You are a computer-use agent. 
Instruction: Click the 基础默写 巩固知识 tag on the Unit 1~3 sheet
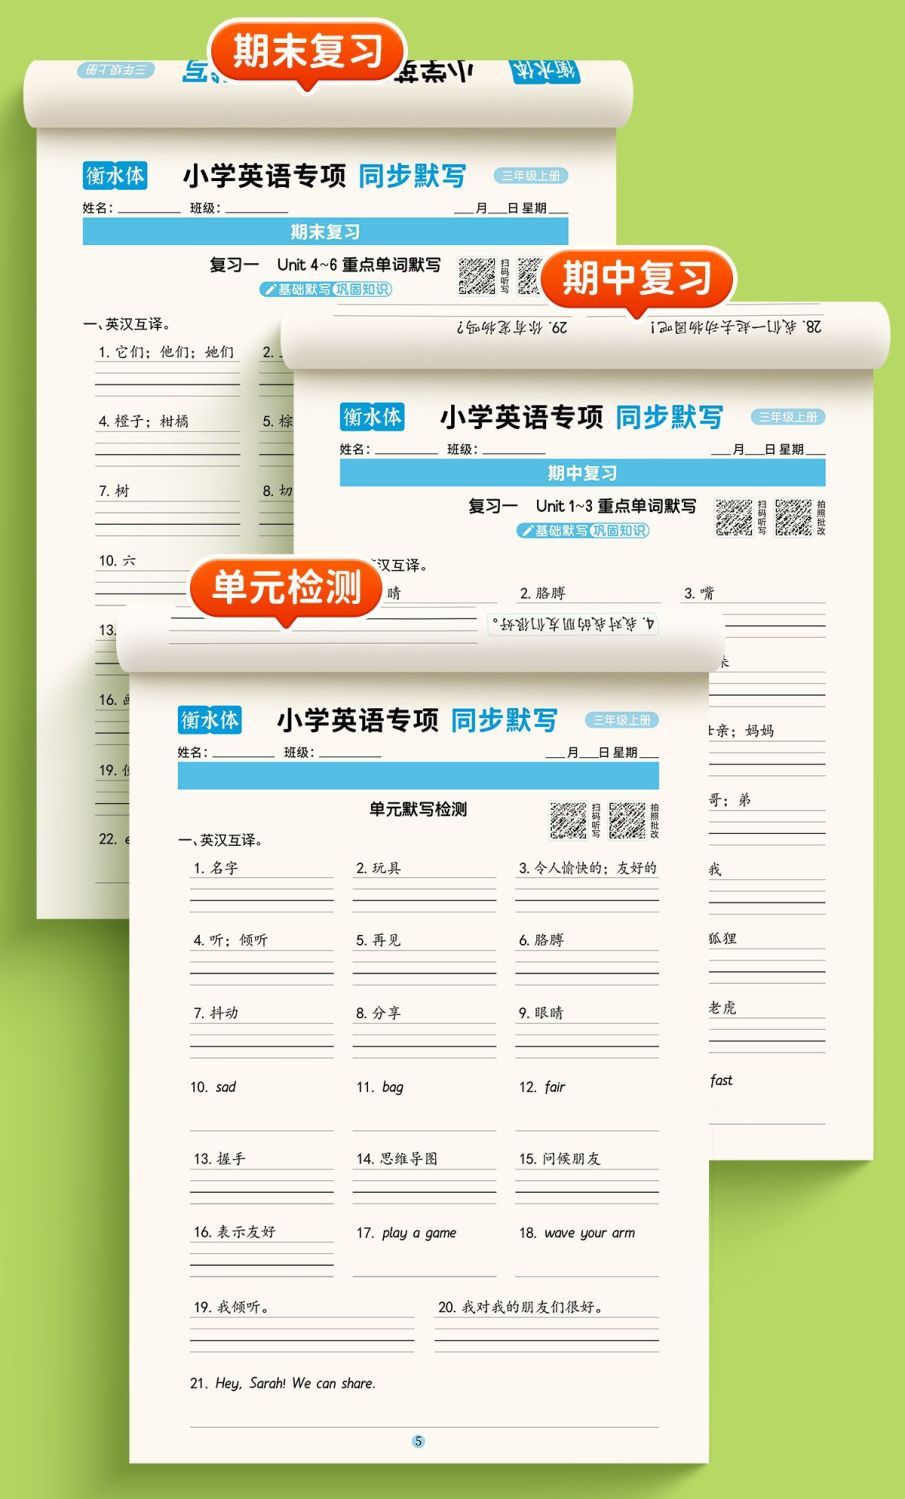pos(583,530)
